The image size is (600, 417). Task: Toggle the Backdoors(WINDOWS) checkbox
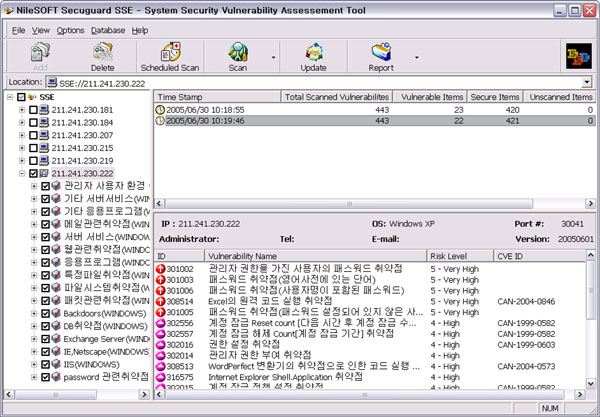point(44,313)
